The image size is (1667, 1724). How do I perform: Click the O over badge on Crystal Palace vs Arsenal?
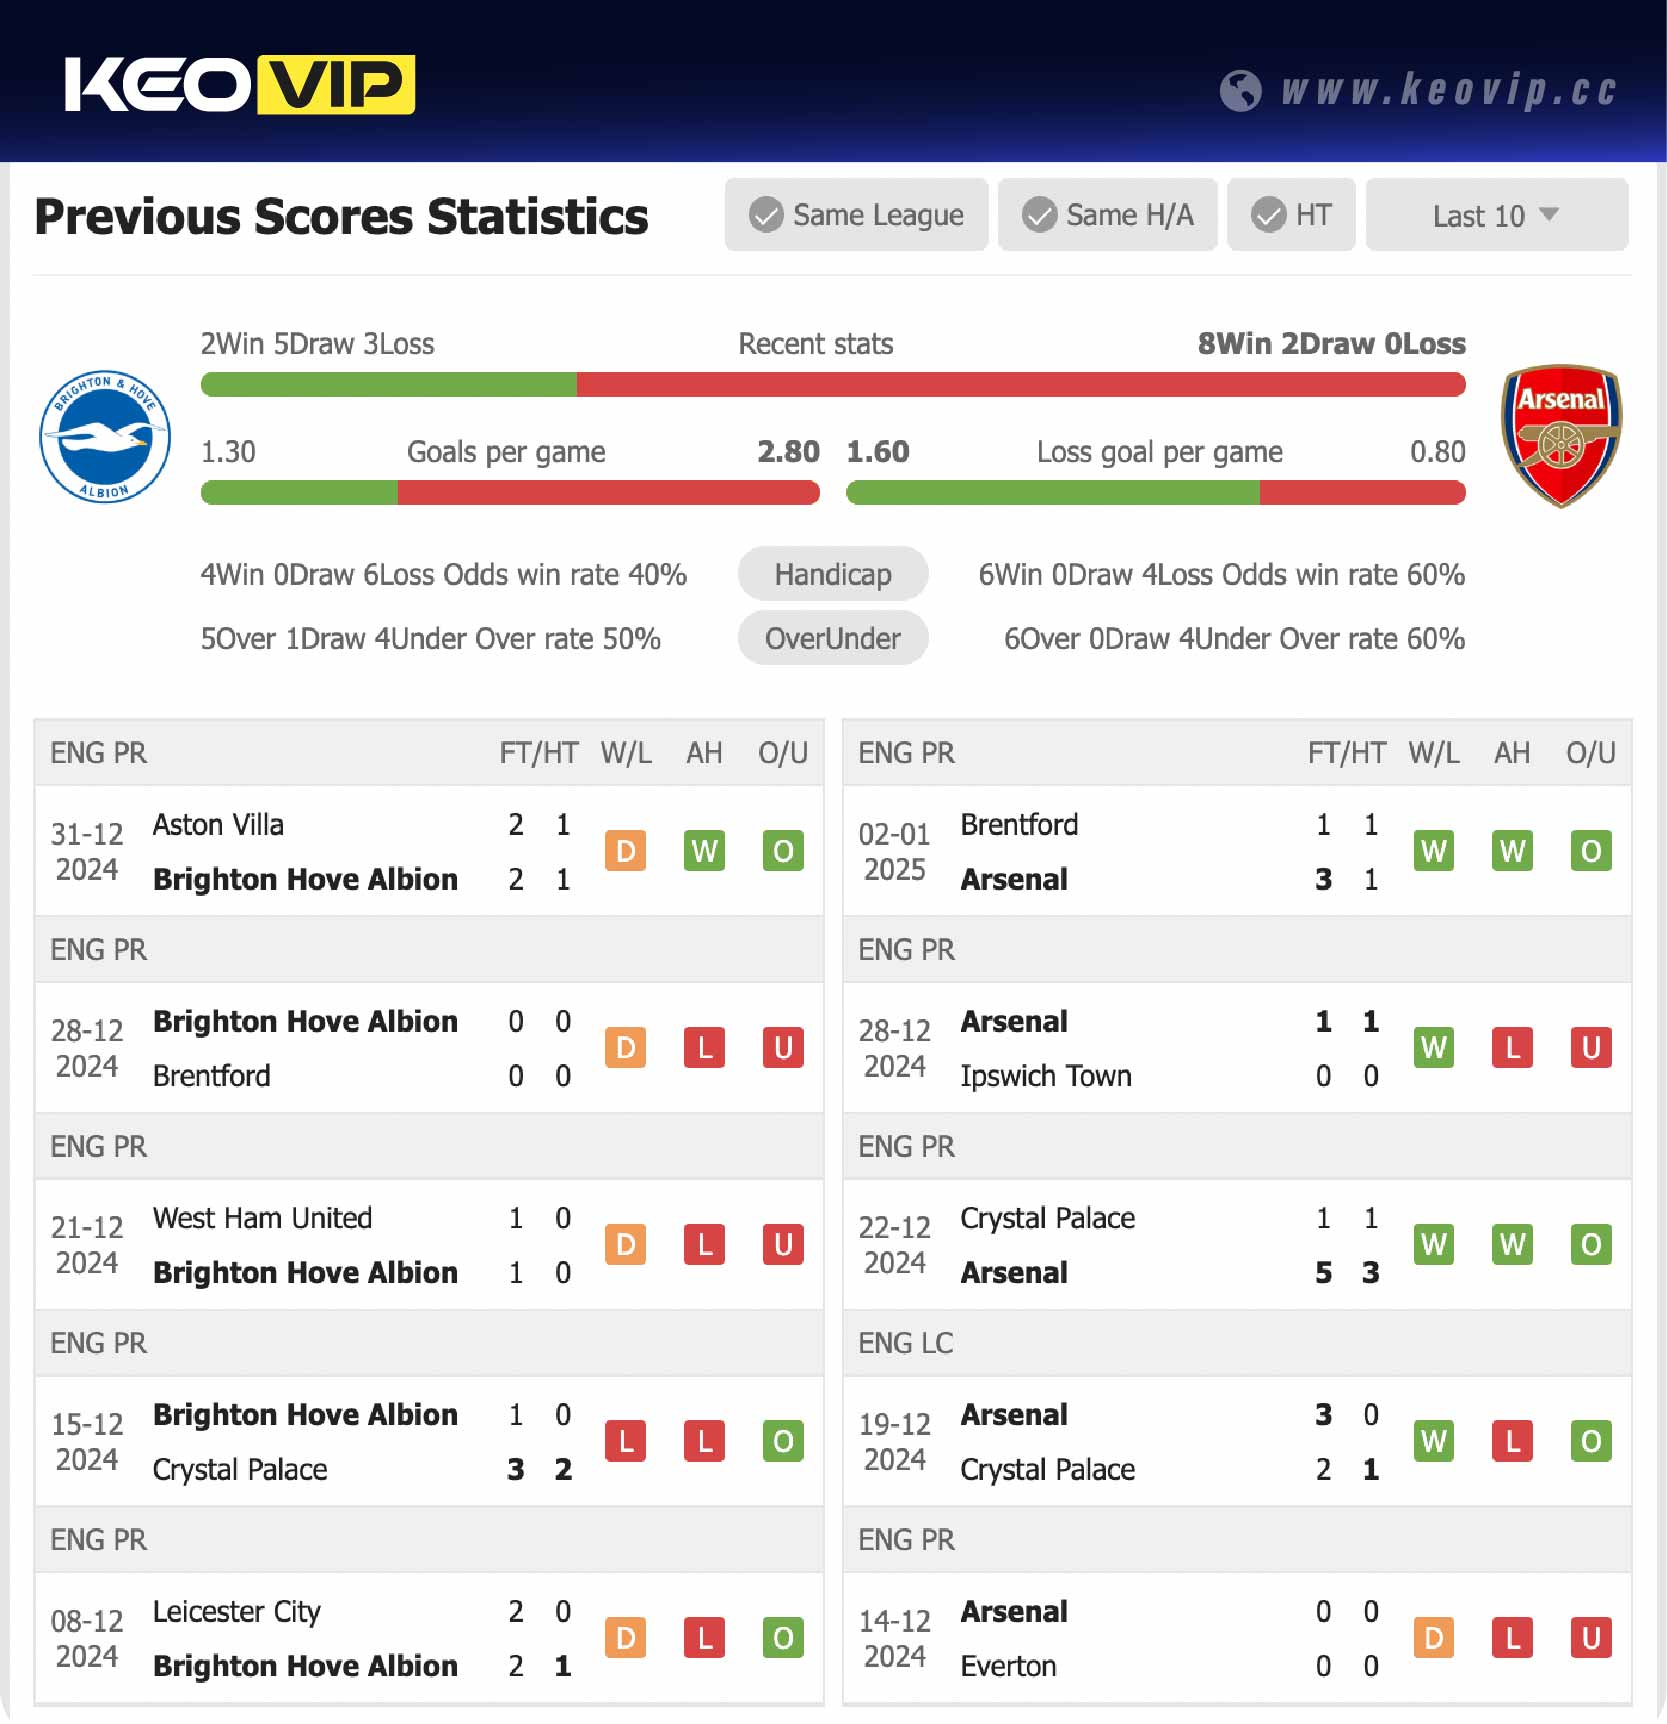point(1590,1245)
